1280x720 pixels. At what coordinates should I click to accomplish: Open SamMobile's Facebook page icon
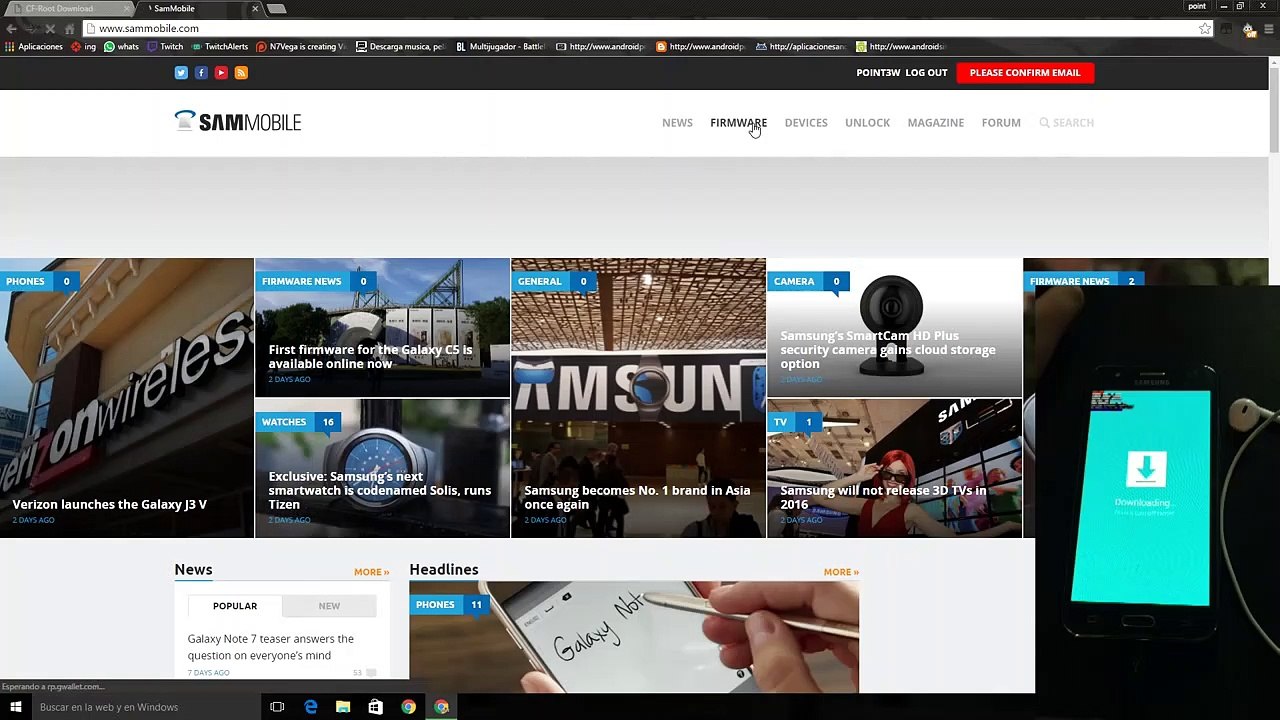(201, 72)
